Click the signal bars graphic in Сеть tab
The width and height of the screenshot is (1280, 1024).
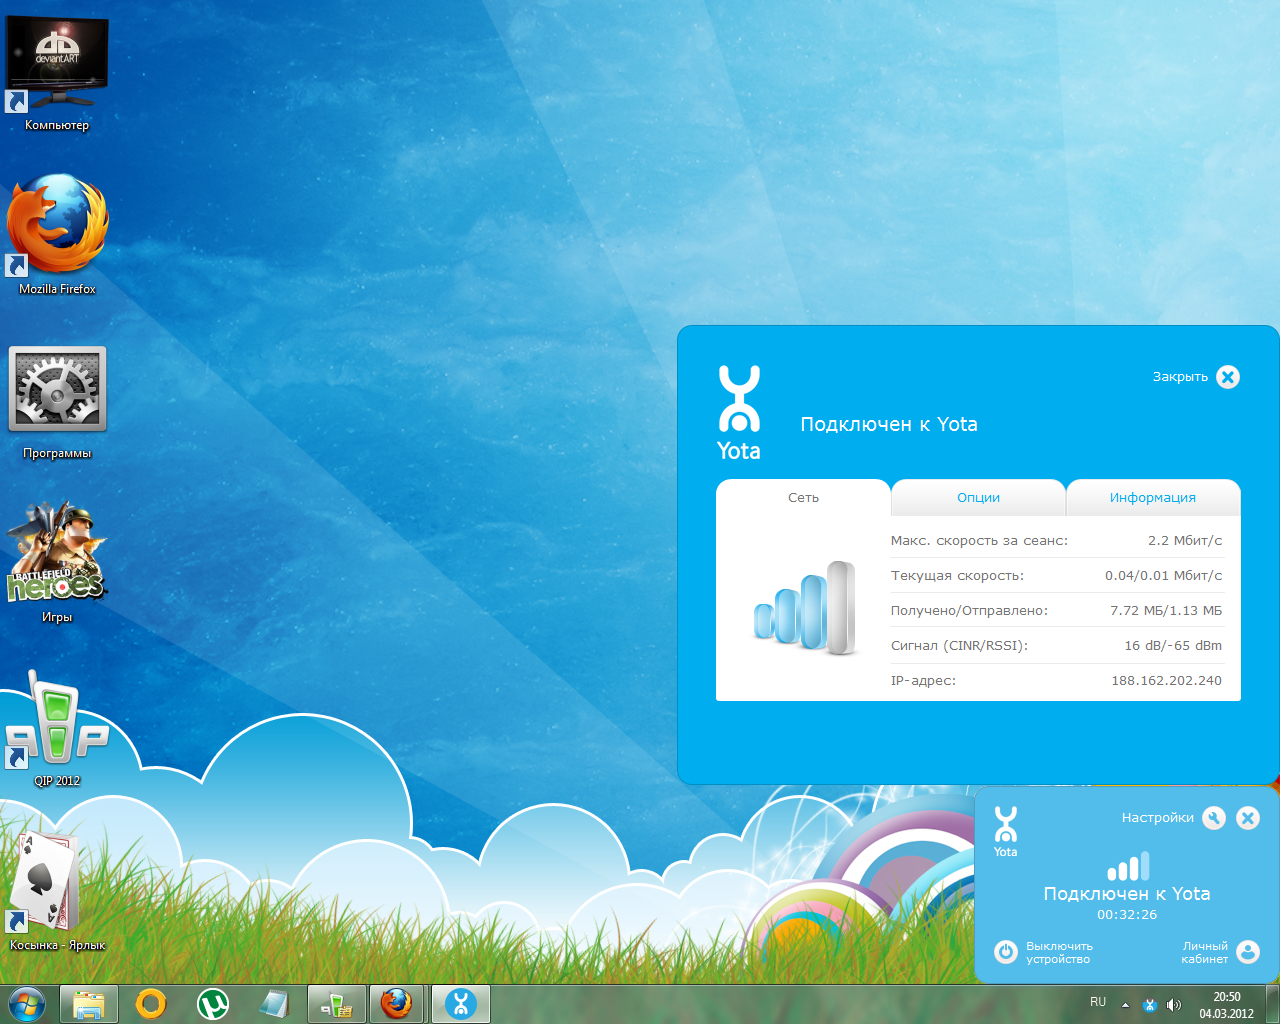click(805, 608)
